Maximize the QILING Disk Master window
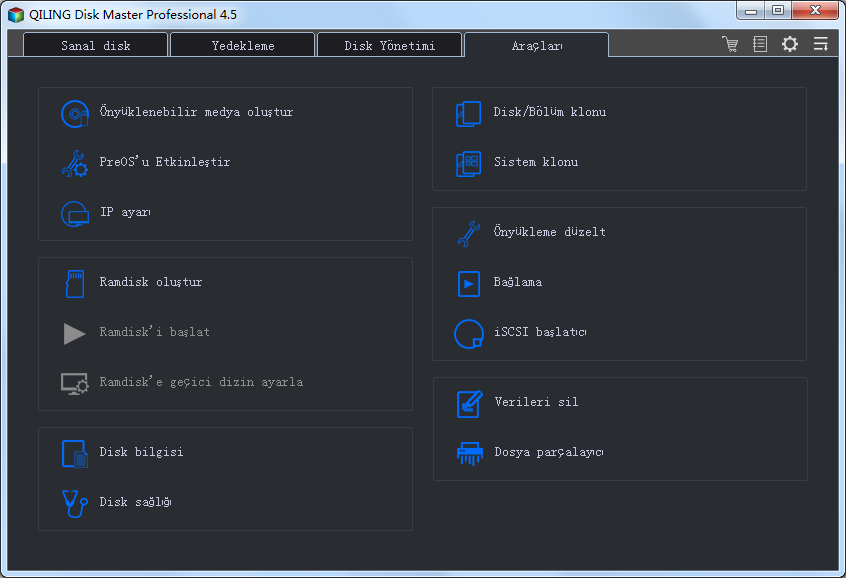 click(777, 11)
